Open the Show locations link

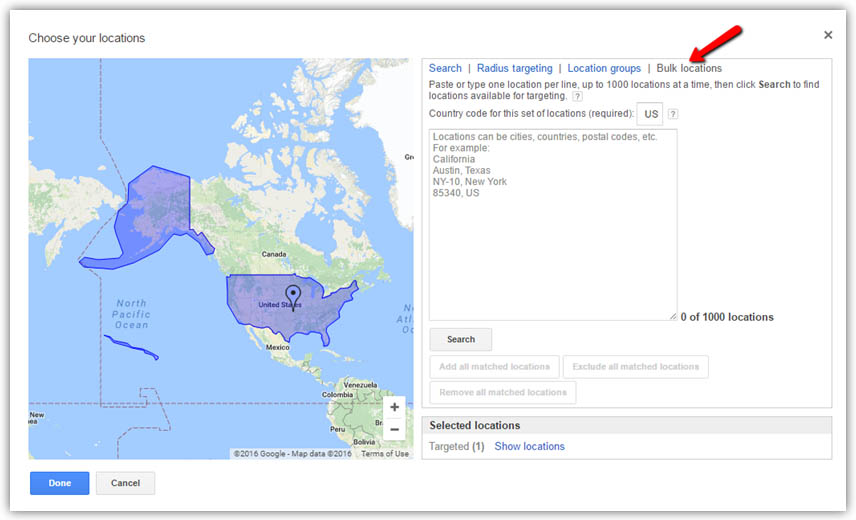[x=530, y=446]
